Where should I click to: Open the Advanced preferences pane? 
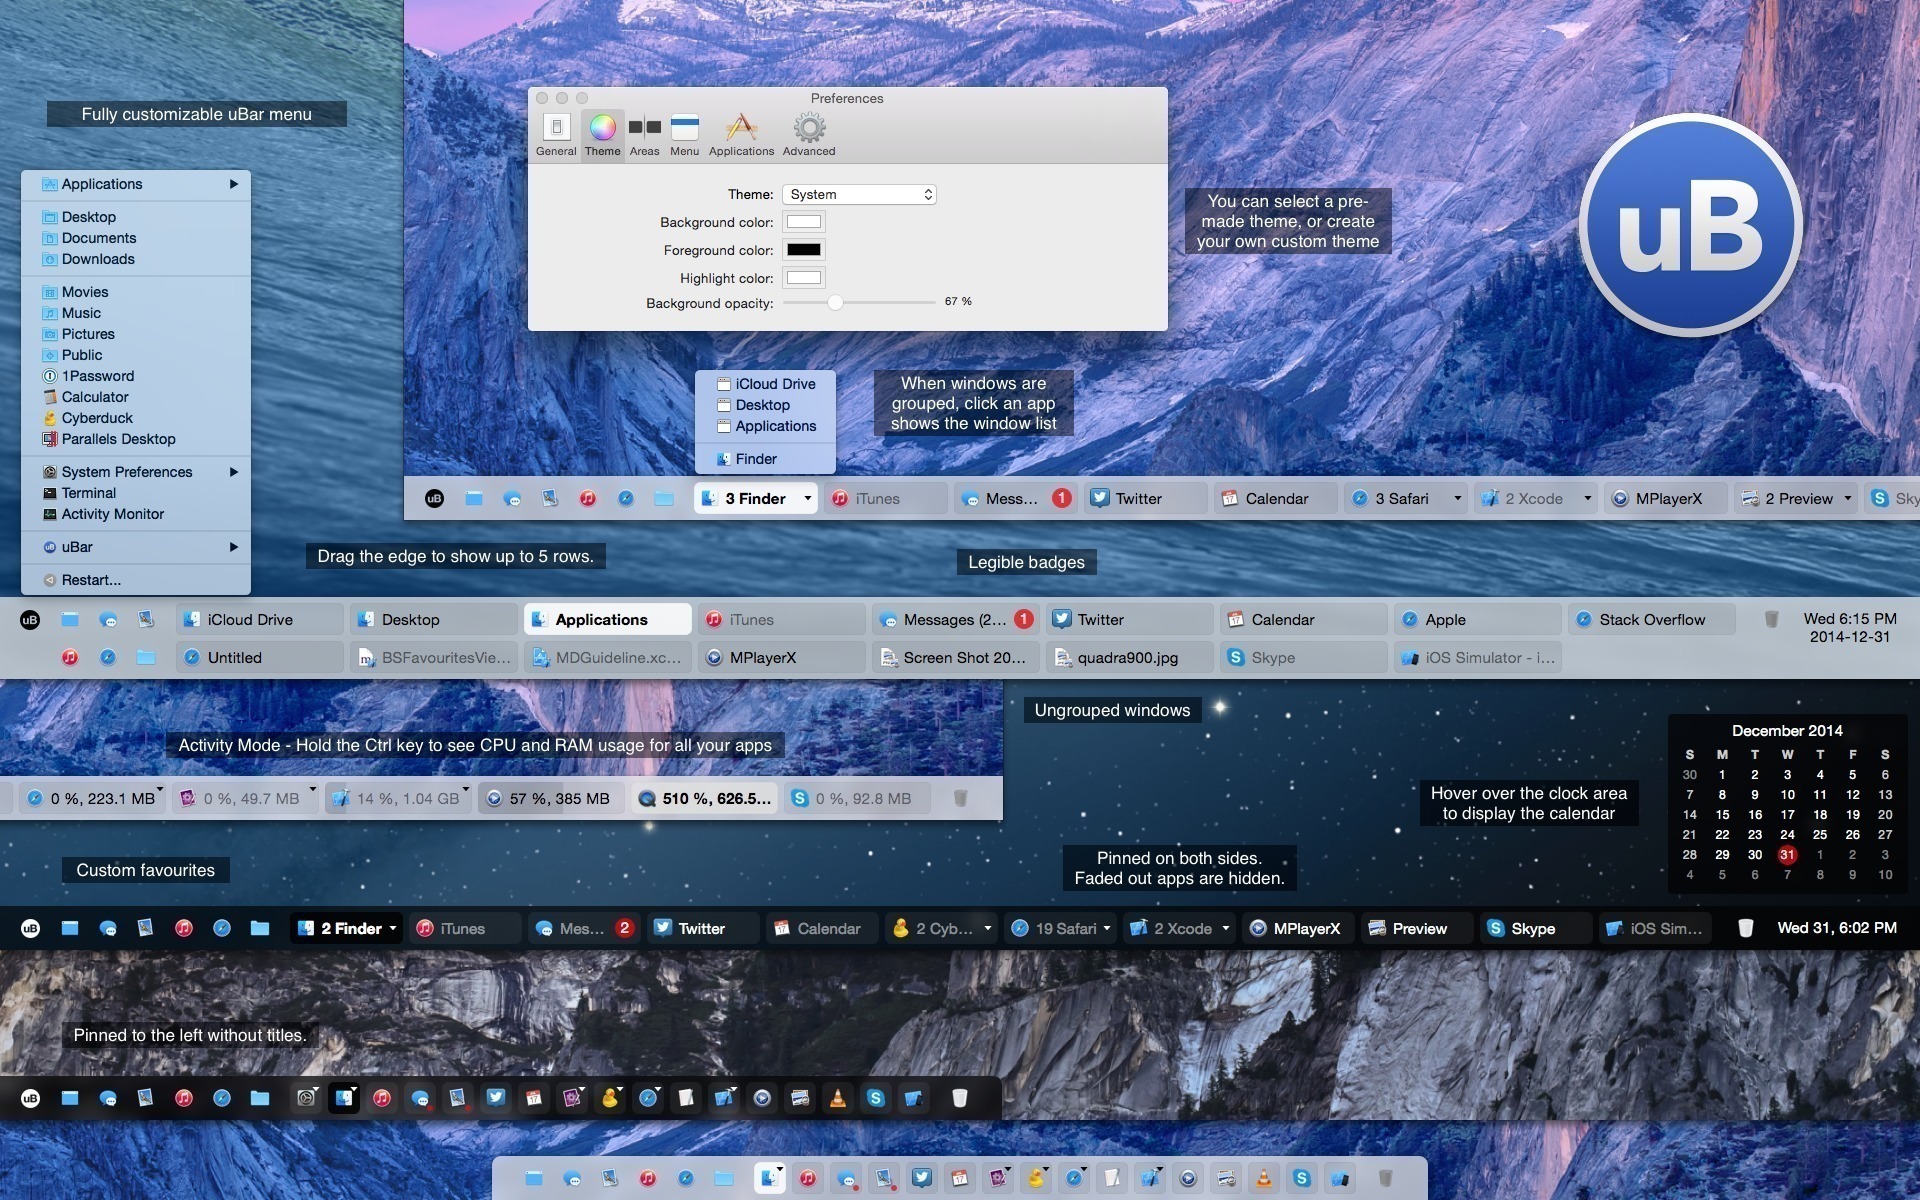[x=808, y=133]
